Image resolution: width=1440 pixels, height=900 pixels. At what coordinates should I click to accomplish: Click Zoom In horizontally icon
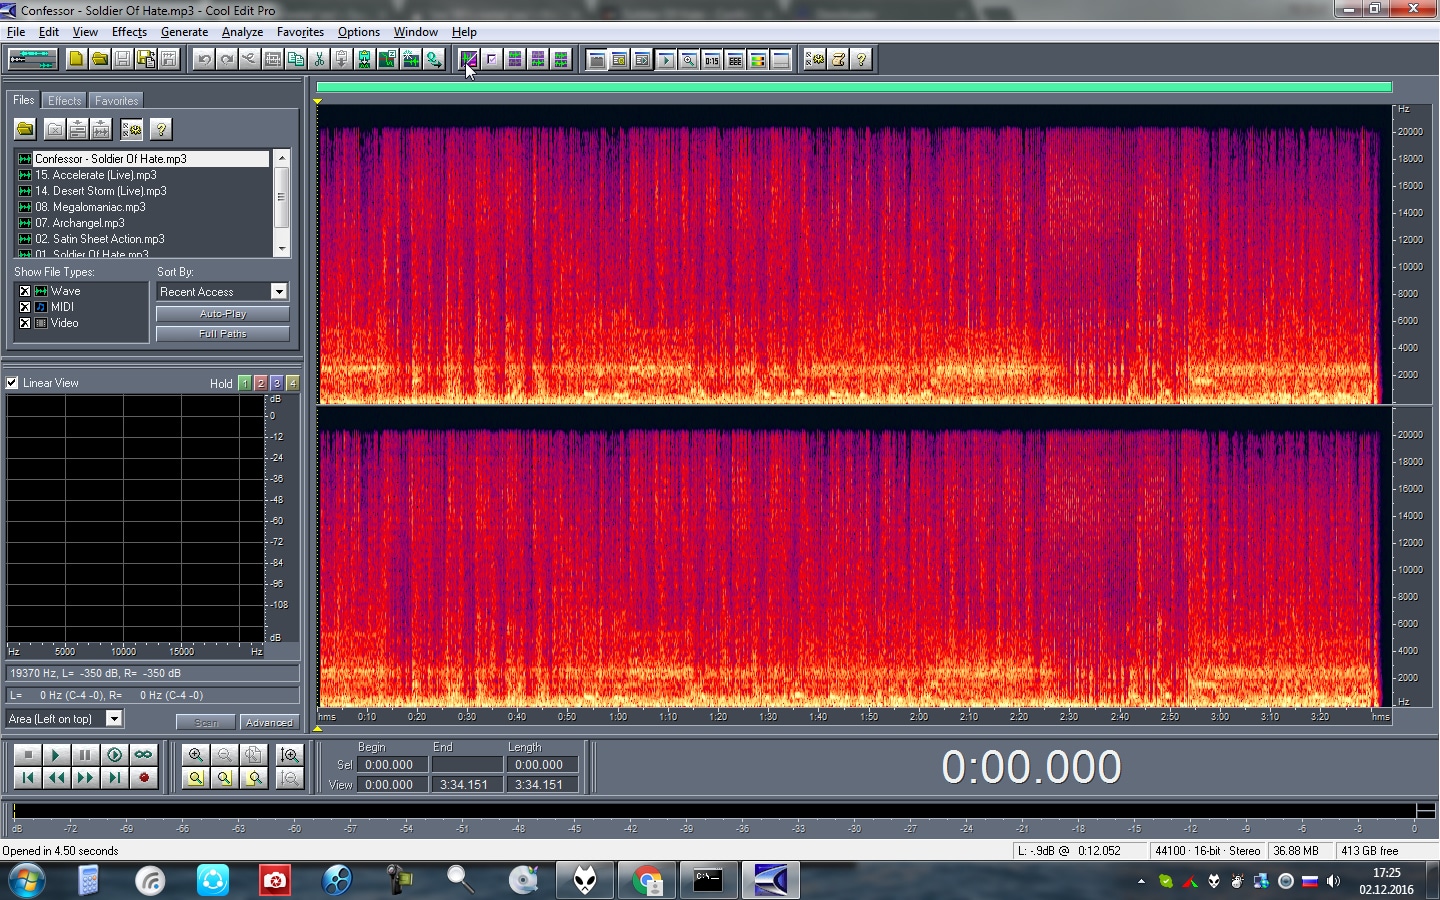(x=196, y=755)
